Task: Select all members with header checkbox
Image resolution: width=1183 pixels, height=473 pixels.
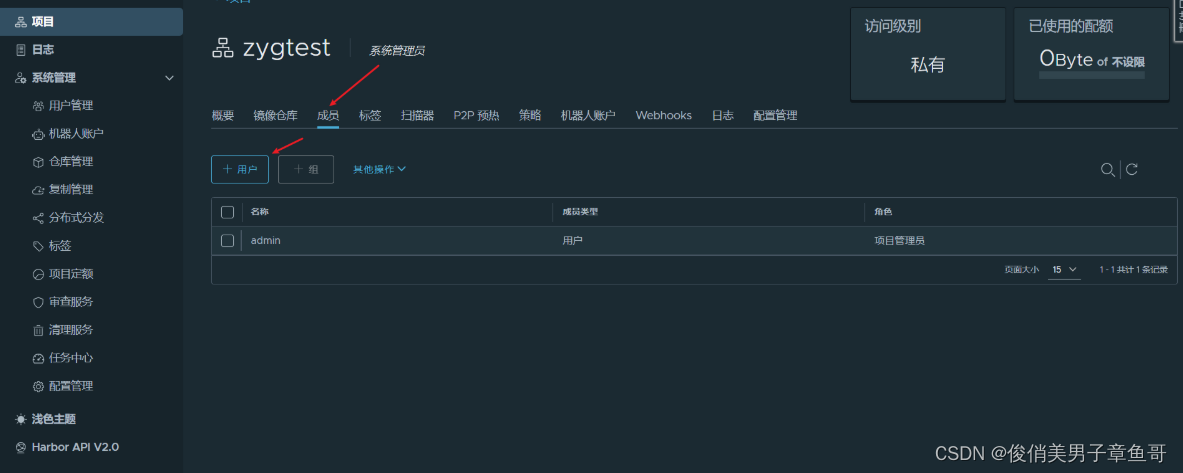Action: pos(227,212)
